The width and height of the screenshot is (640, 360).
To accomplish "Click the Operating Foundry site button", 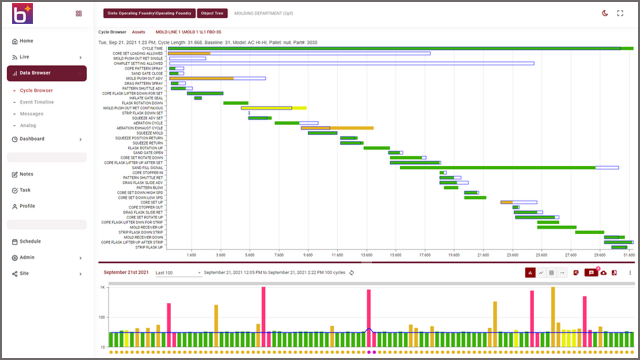I will (x=149, y=13).
